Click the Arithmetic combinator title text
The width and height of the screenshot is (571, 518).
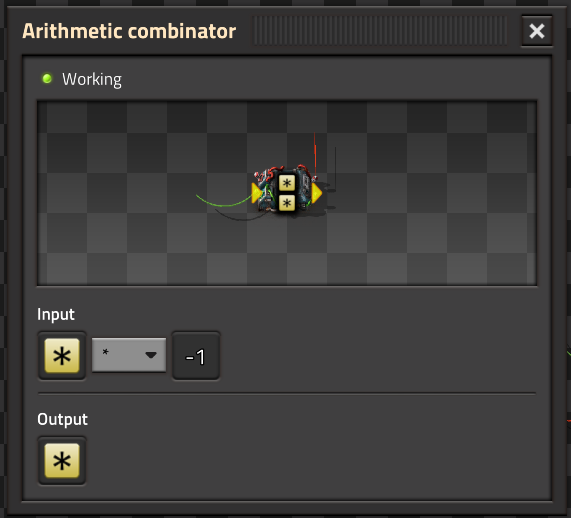(129, 31)
